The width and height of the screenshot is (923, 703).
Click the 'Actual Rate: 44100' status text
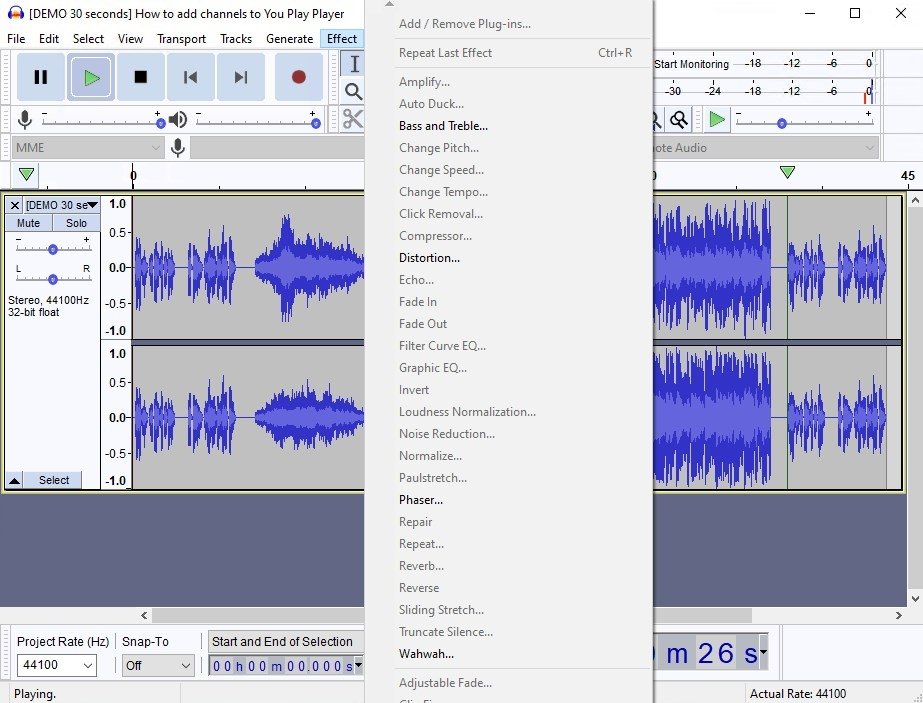point(798,694)
